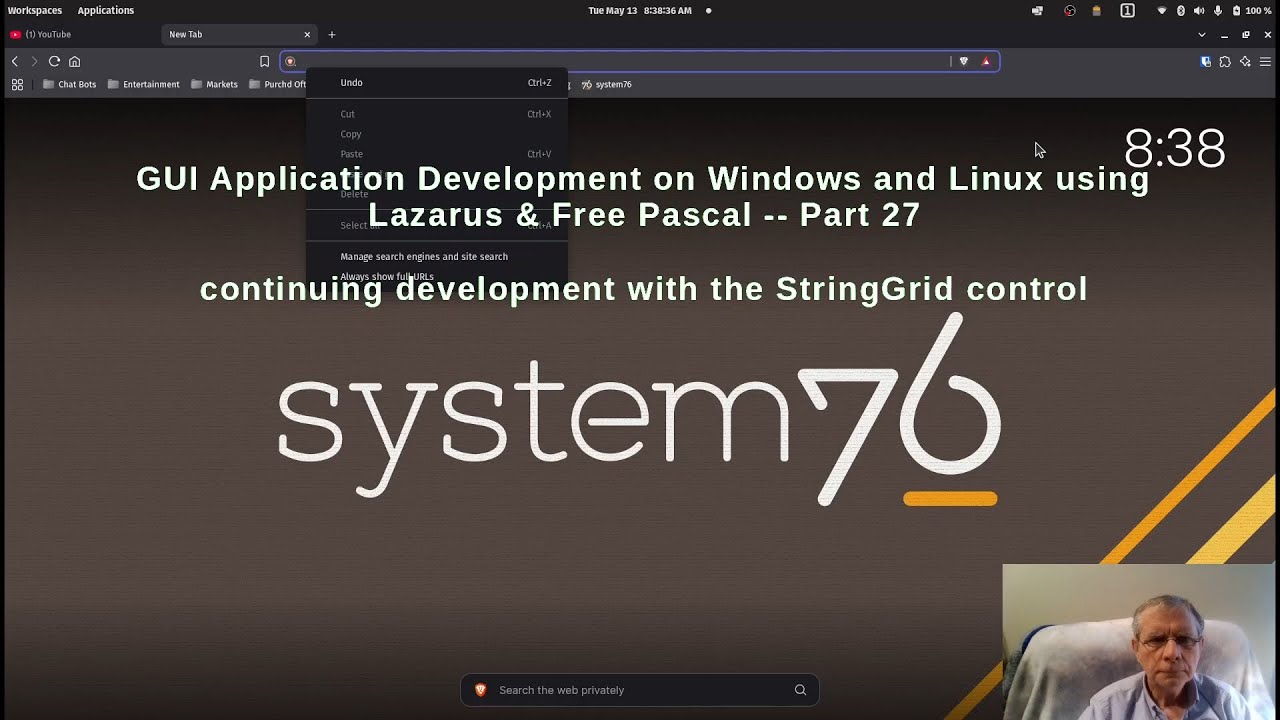Open the Workspaces panel button
The image size is (1280, 720).
[x=35, y=10]
